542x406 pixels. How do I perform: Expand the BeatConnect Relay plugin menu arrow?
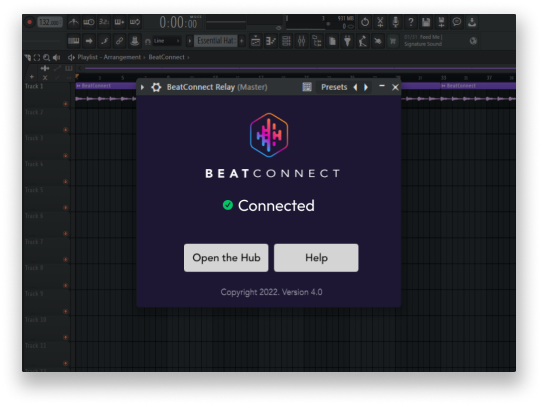pyautogui.click(x=142, y=87)
